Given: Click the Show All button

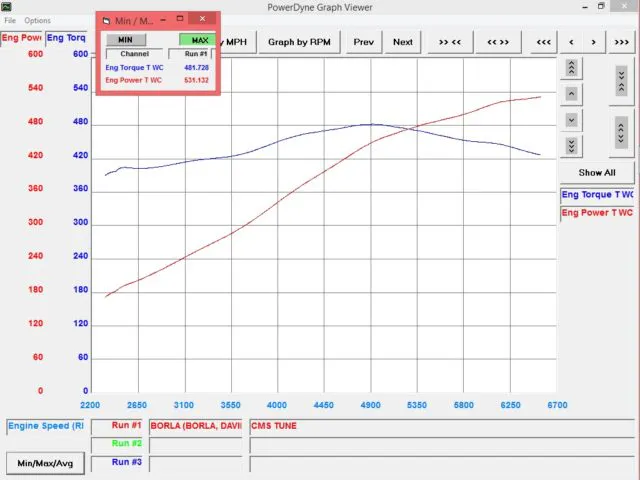Looking at the screenshot, I should 597,173.
